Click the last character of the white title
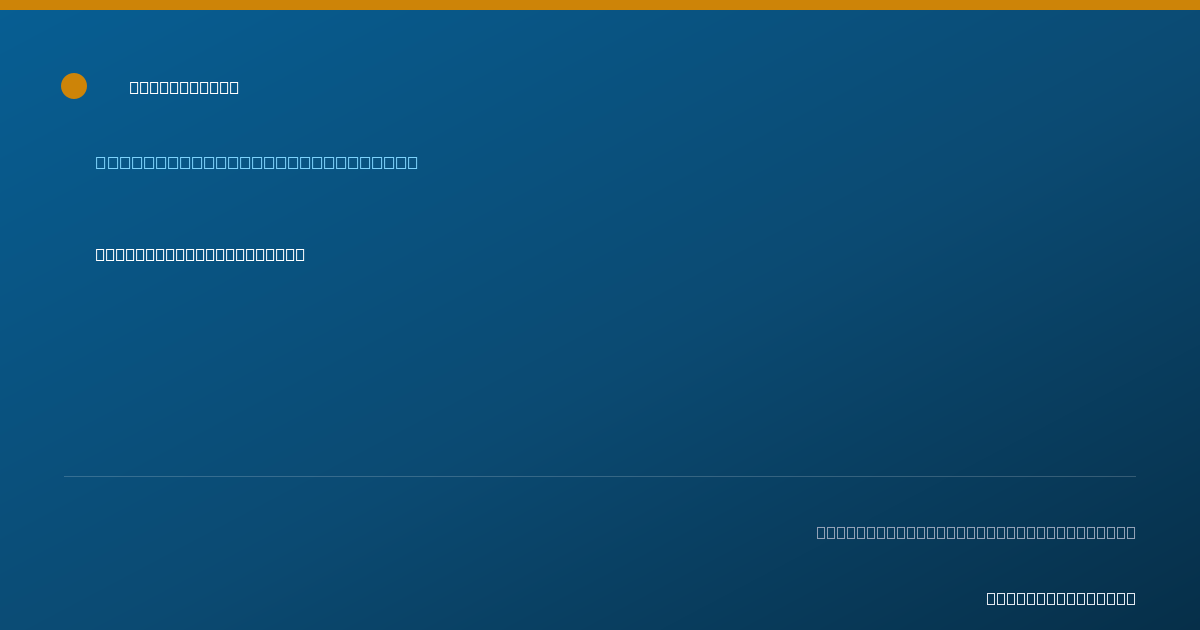Viewport: 1200px width, 630px height. (233, 87)
